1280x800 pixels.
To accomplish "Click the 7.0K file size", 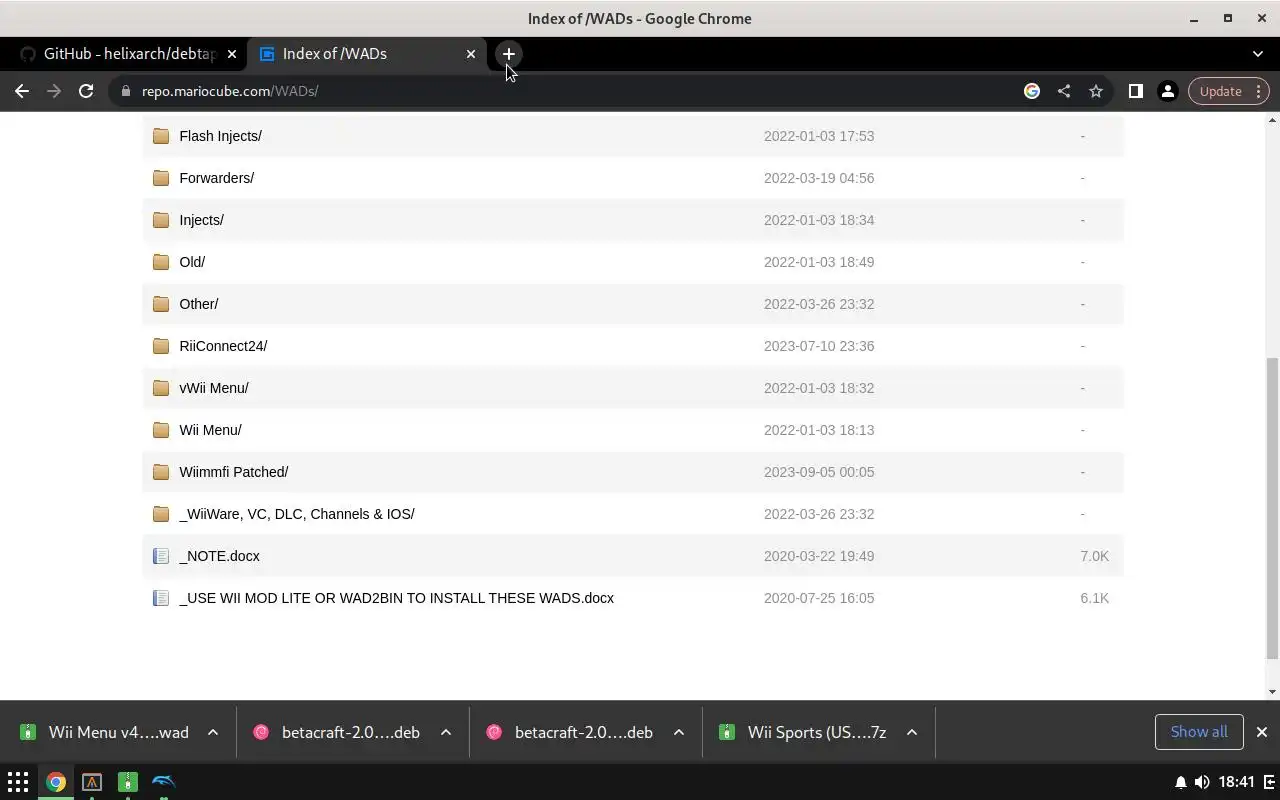I will pos(1094,556).
